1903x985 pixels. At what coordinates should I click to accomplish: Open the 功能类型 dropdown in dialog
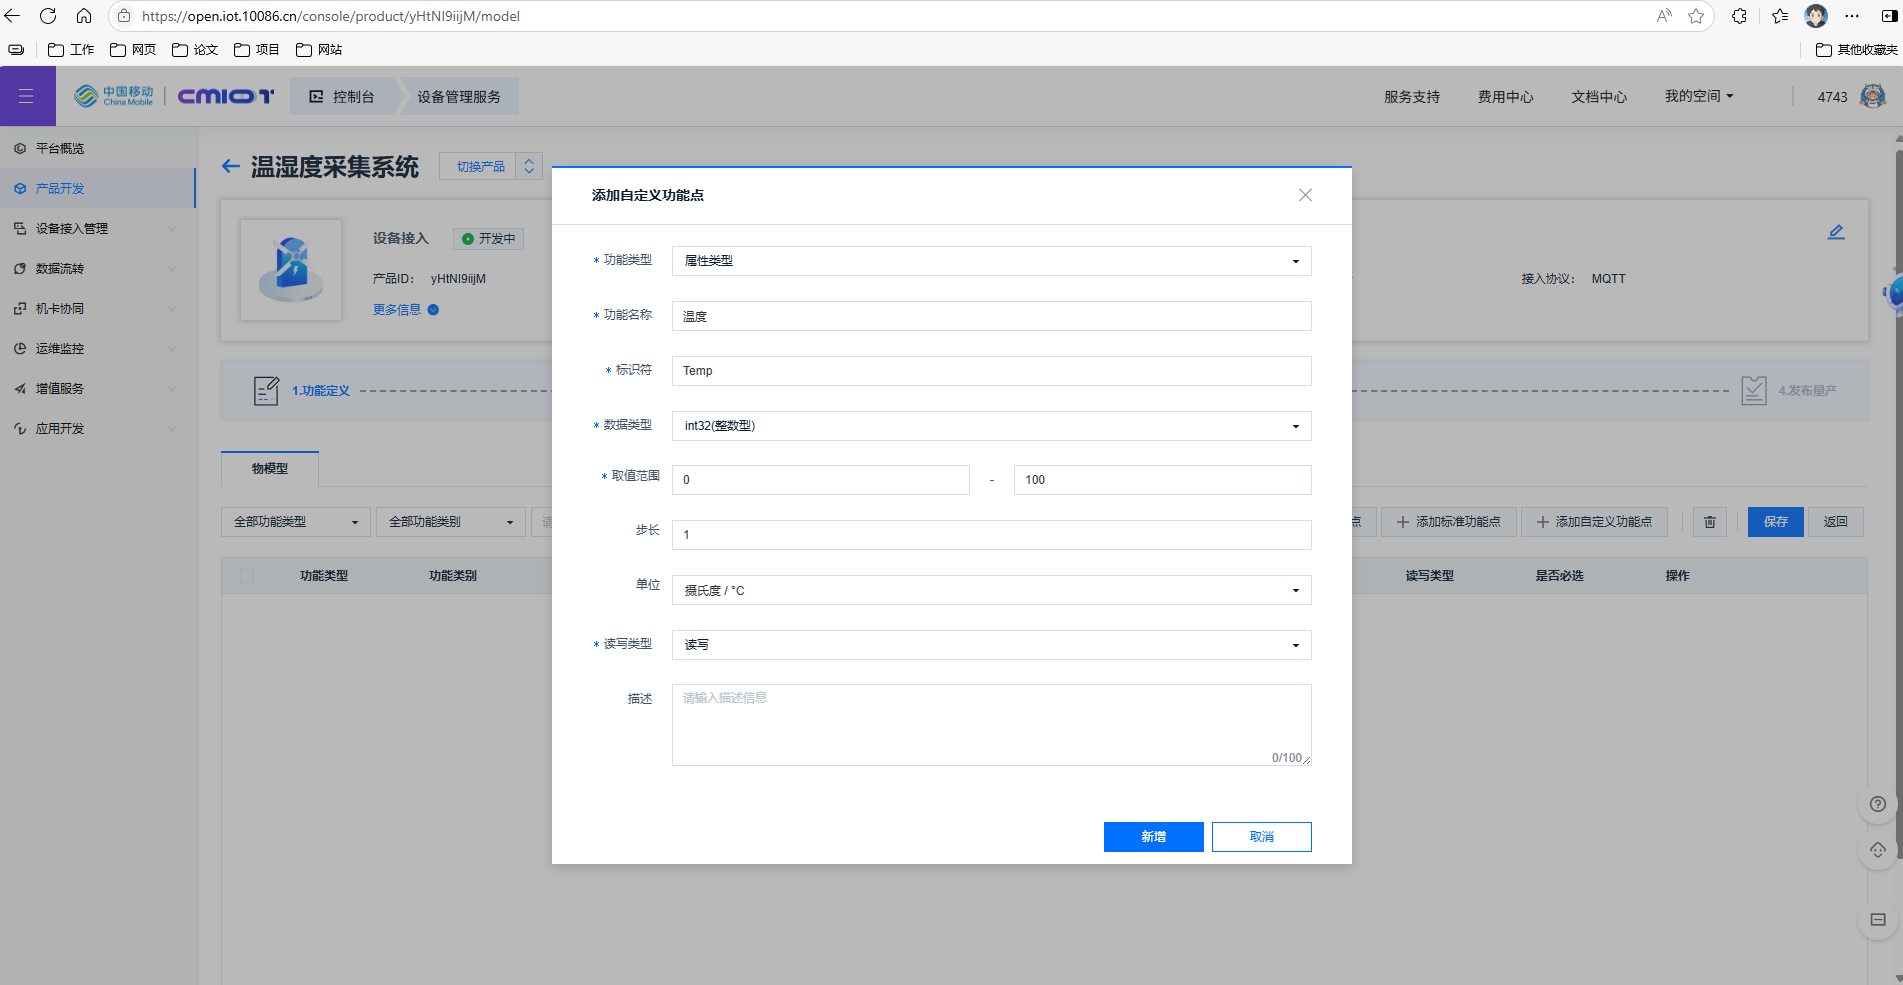991,261
